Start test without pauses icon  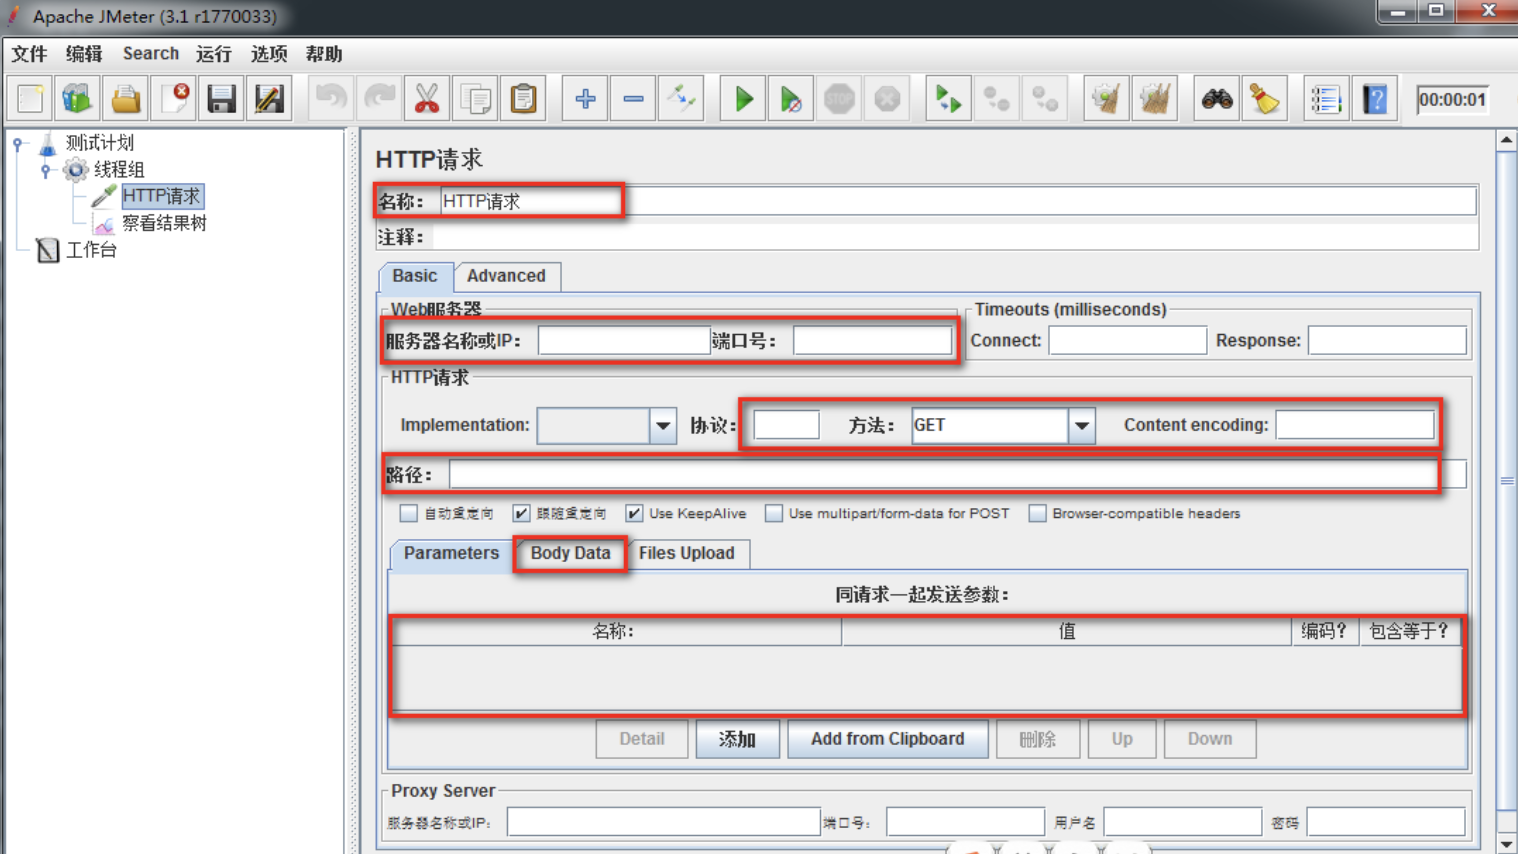point(791,99)
